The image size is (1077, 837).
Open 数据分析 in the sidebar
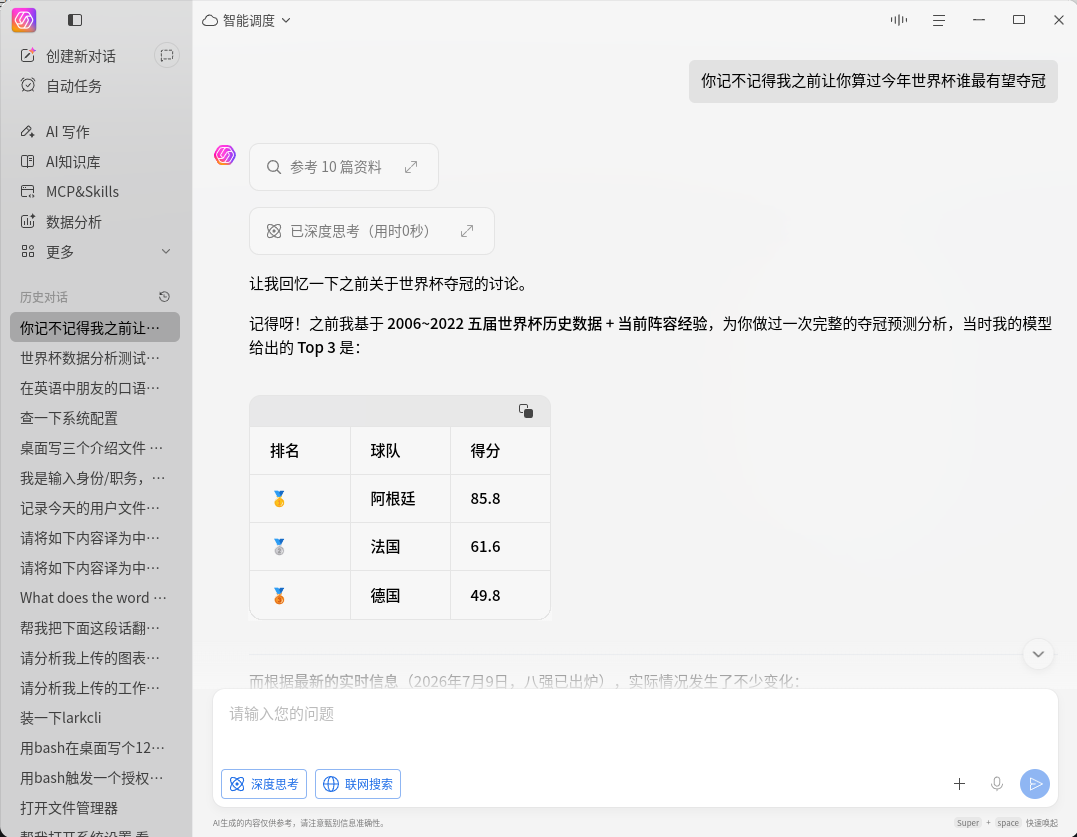click(x=73, y=222)
